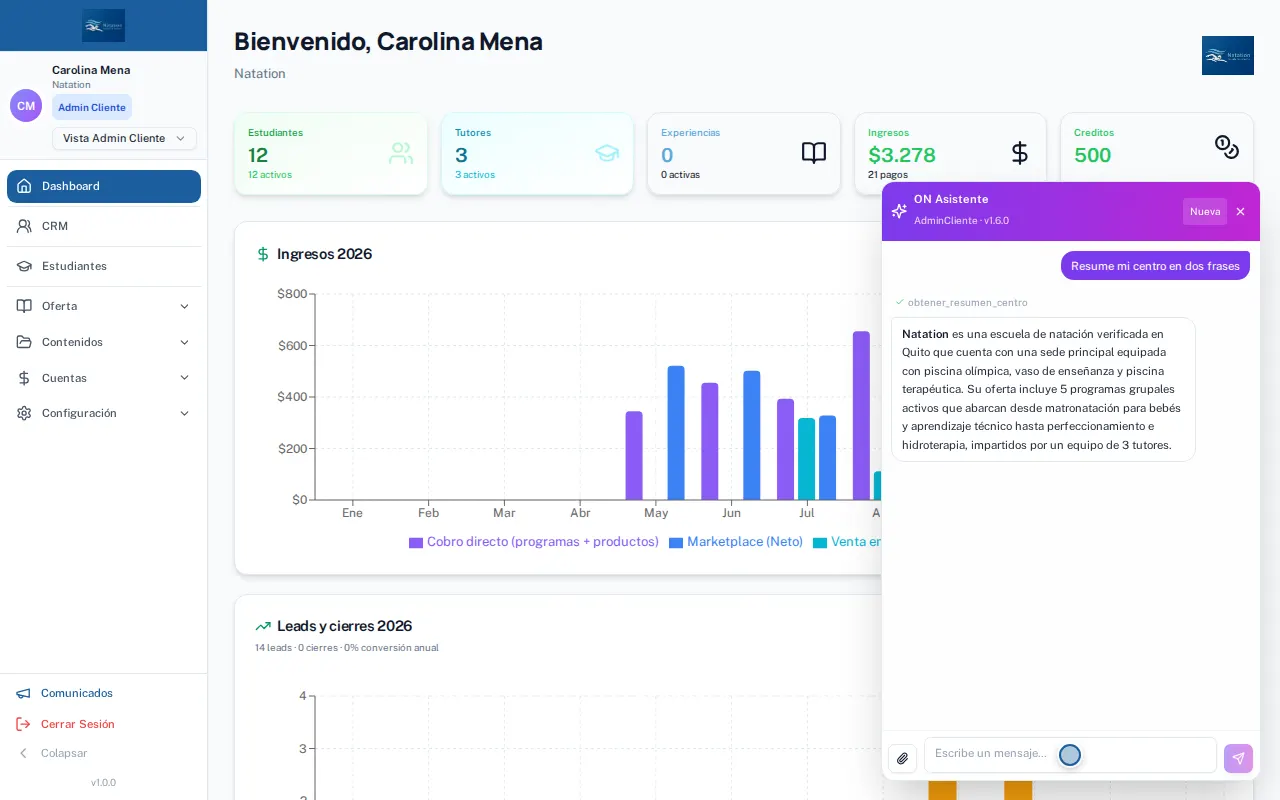
Task: Click the Estudiantes stat card showing 12
Action: pyautogui.click(x=331, y=153)
